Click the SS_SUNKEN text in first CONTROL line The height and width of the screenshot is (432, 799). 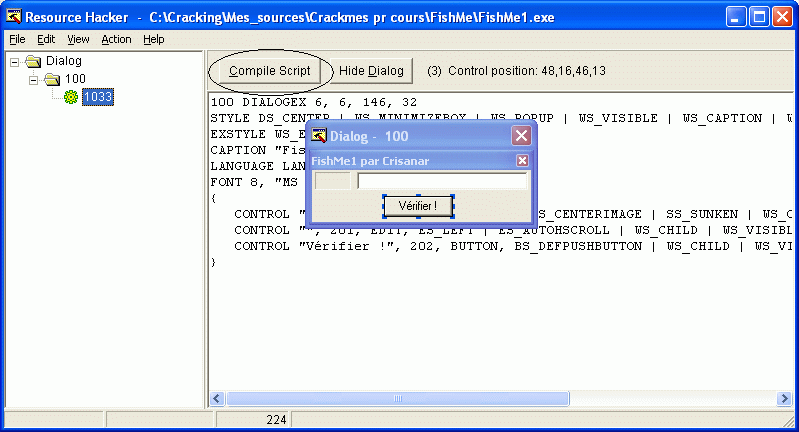pos(702,214)
